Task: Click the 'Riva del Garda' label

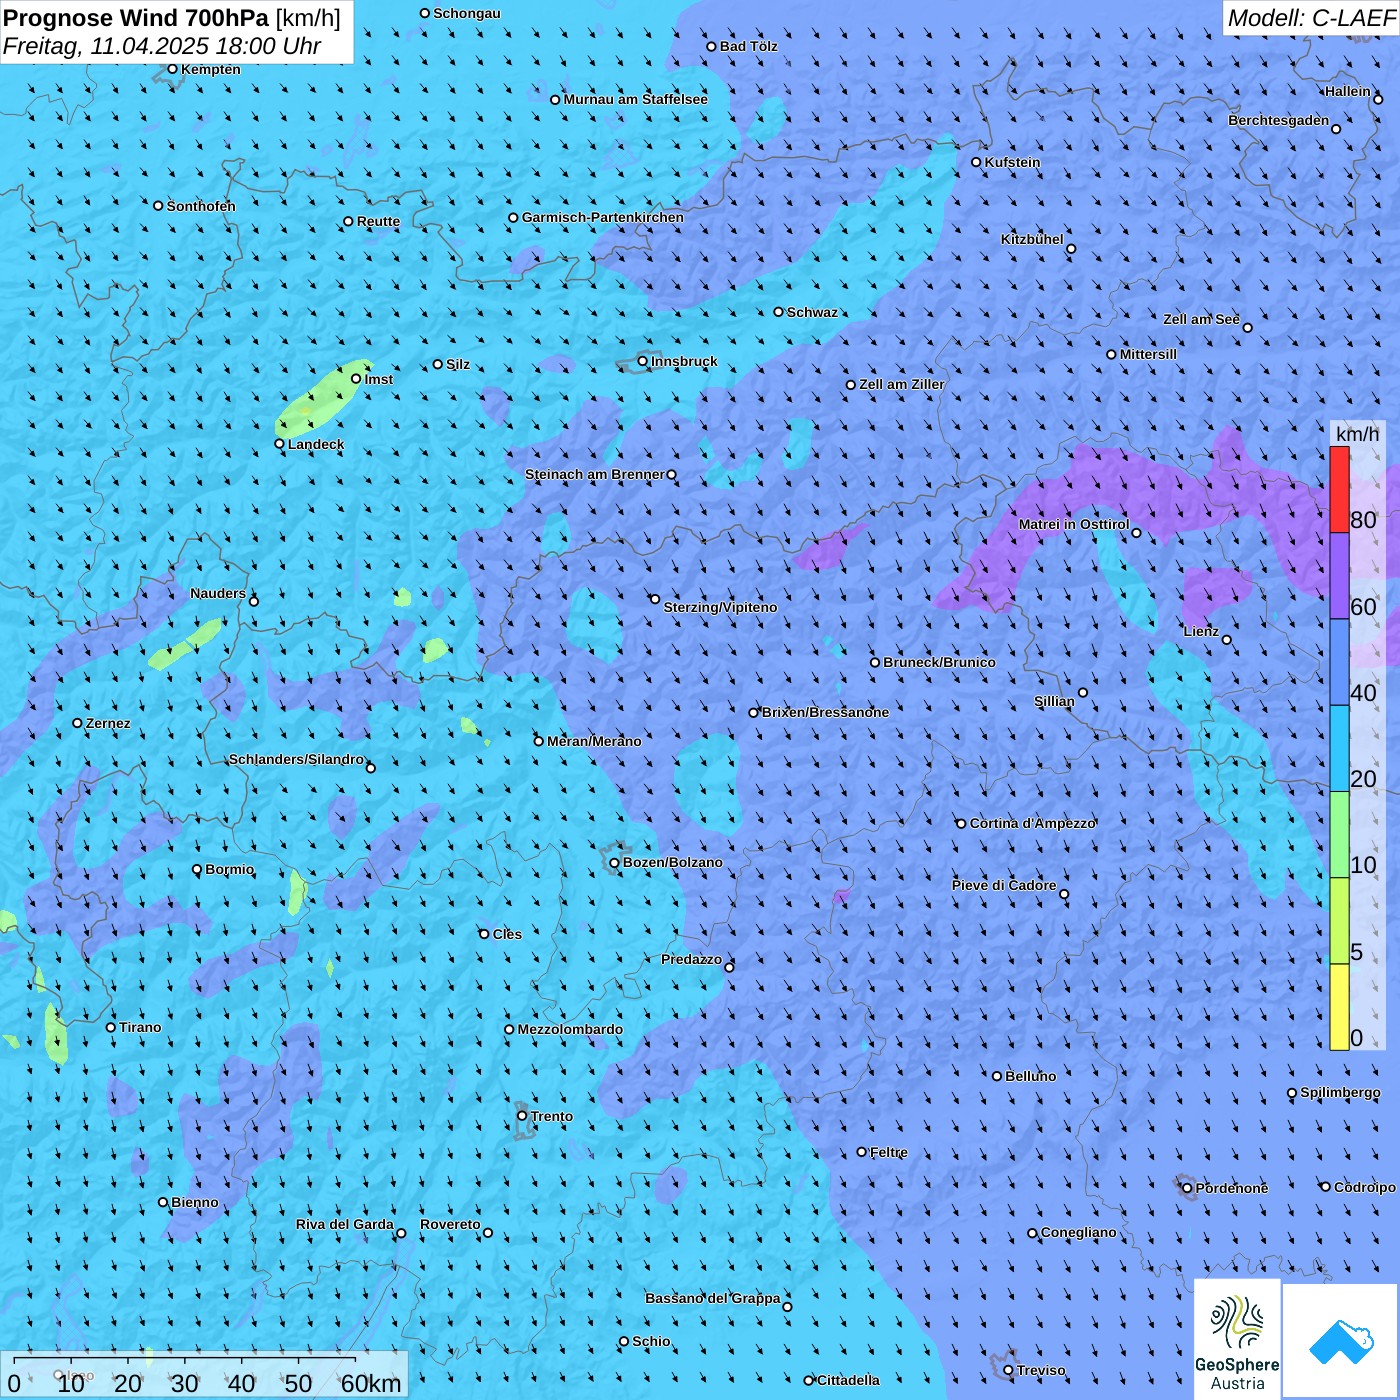Action: tap(345, 1224)
